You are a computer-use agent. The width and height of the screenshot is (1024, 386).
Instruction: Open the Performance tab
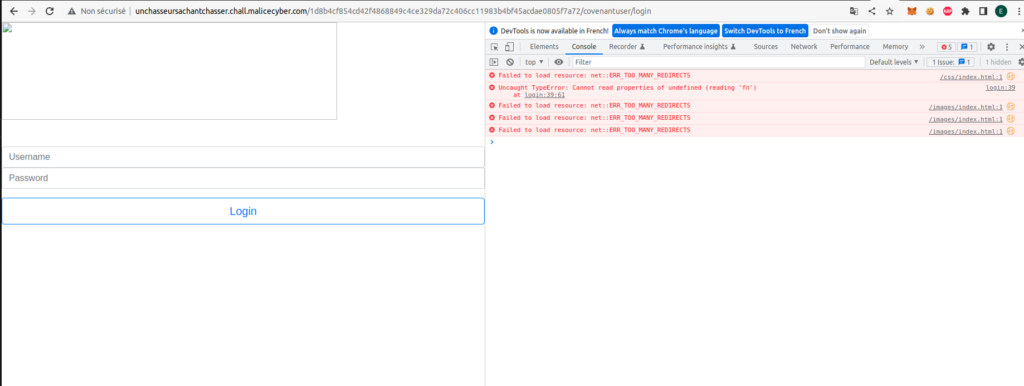tap(850, 46)
